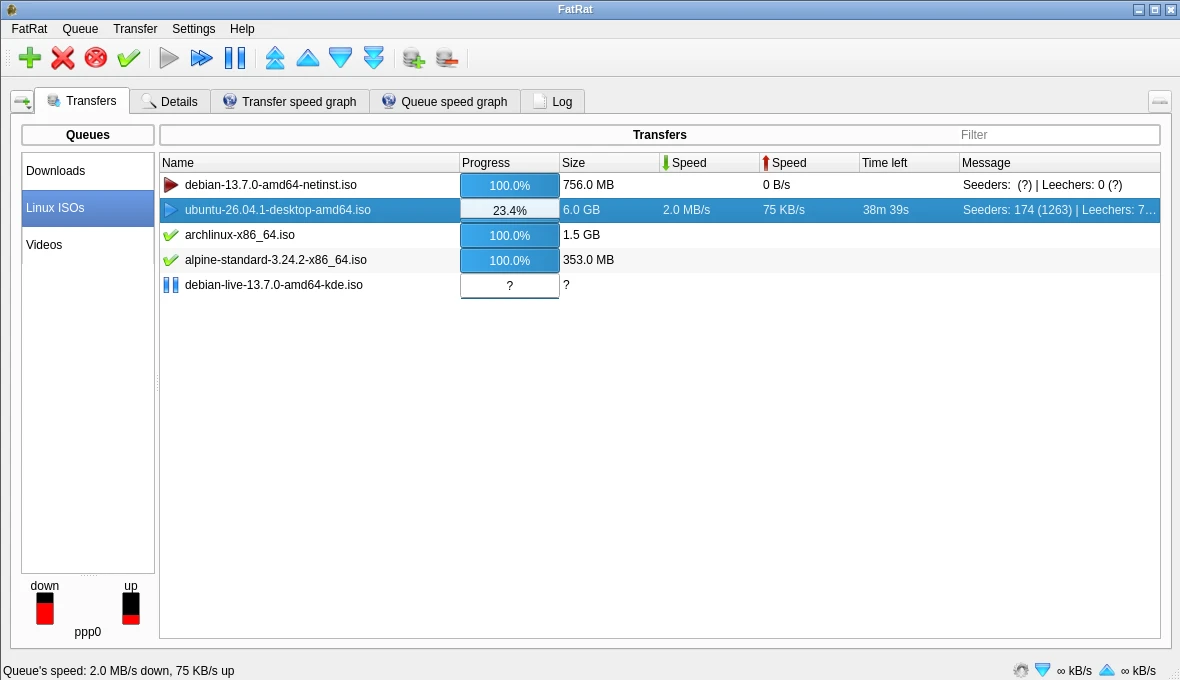Select debian-live-13.7.0-amd64-kde.iso transfer

pyautogui.click(x=660, y=285)
